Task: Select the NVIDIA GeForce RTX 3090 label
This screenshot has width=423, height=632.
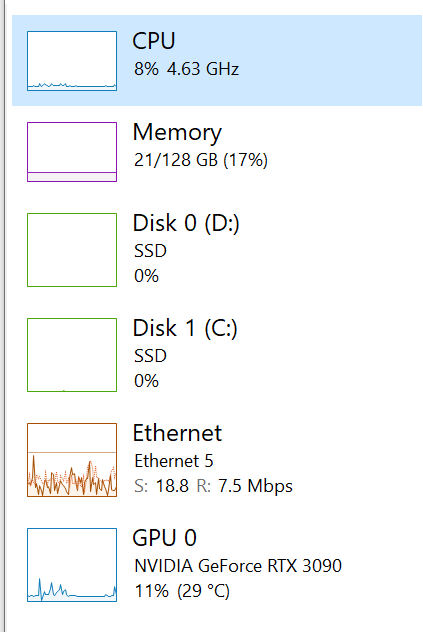Action: 238,566
